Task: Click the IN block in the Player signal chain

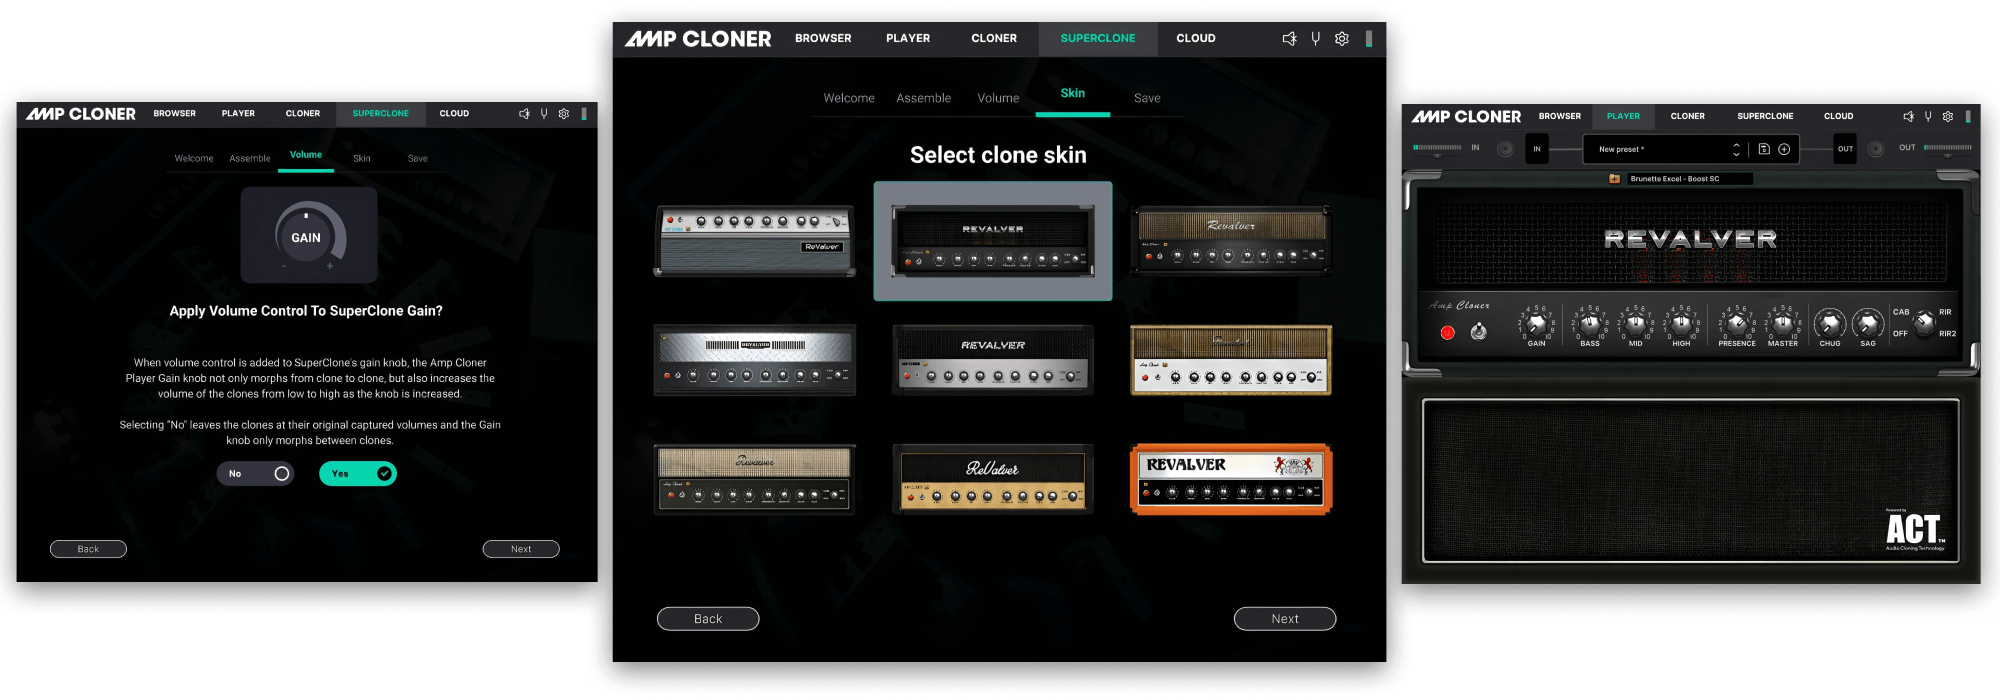Action: (x=1537, y=149)
